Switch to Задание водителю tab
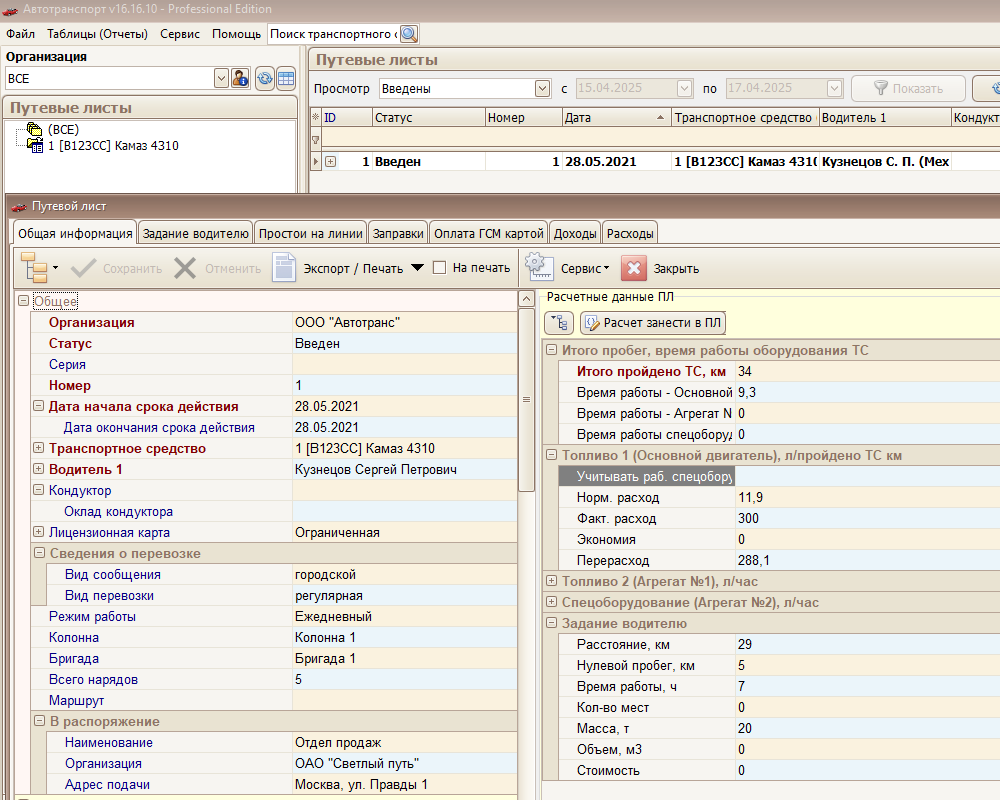1000x800 pixels. [195, 233]
